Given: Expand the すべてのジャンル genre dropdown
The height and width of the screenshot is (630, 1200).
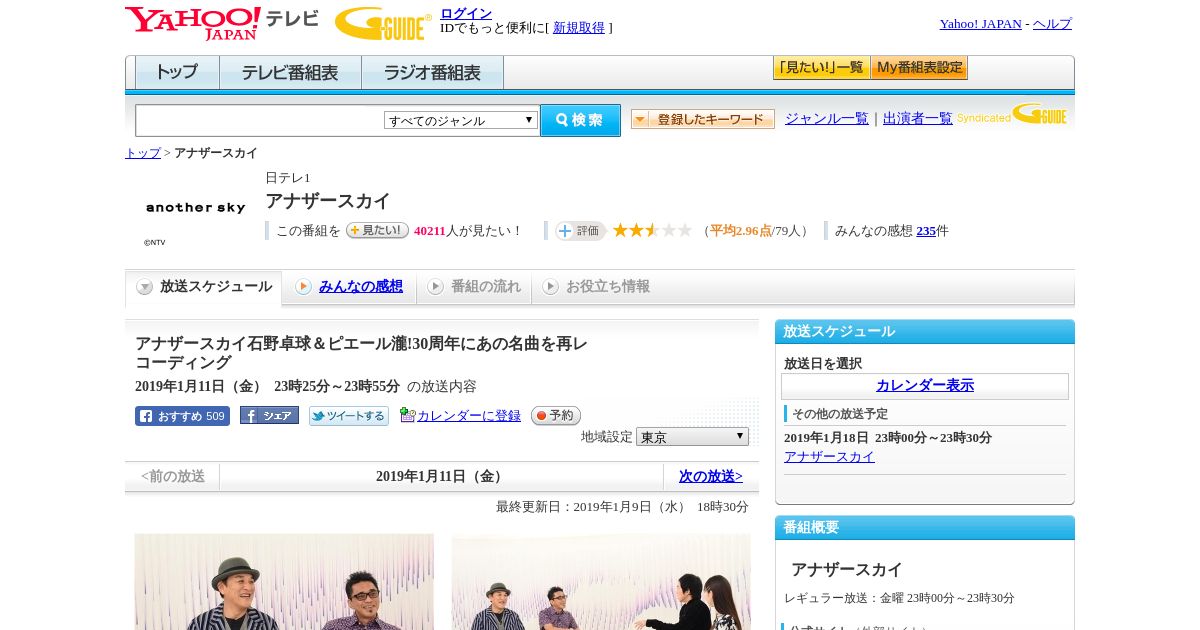Looking at the screenshot, I should (x=461, y=120).
